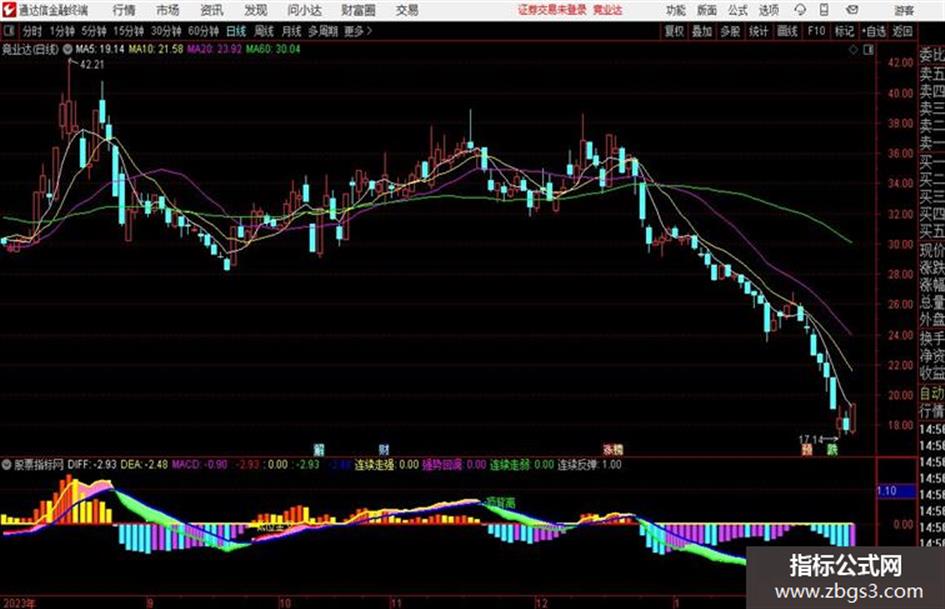Open the 行情 menu
Image resolution: width=945 pixels, height=609 pixels.
(x=124, y=10)
